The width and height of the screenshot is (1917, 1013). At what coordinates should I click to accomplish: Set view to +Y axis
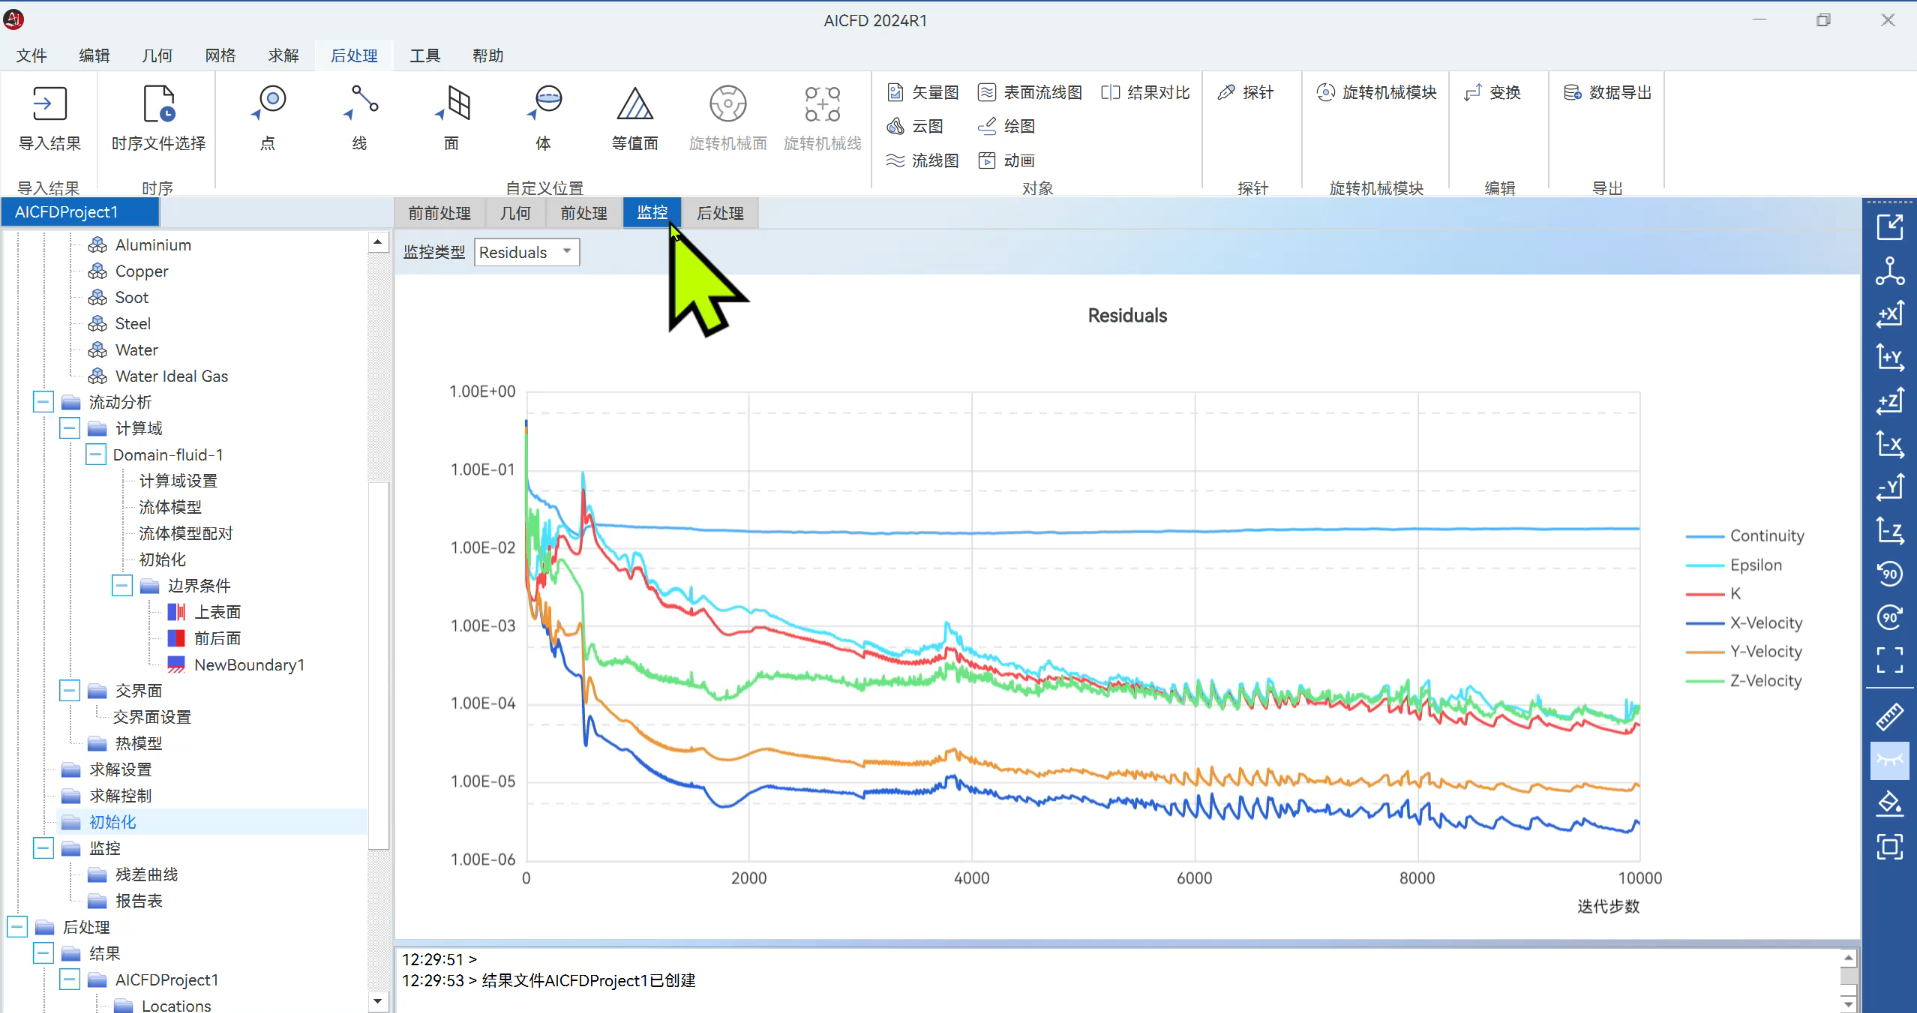(x=1889, y=357)
